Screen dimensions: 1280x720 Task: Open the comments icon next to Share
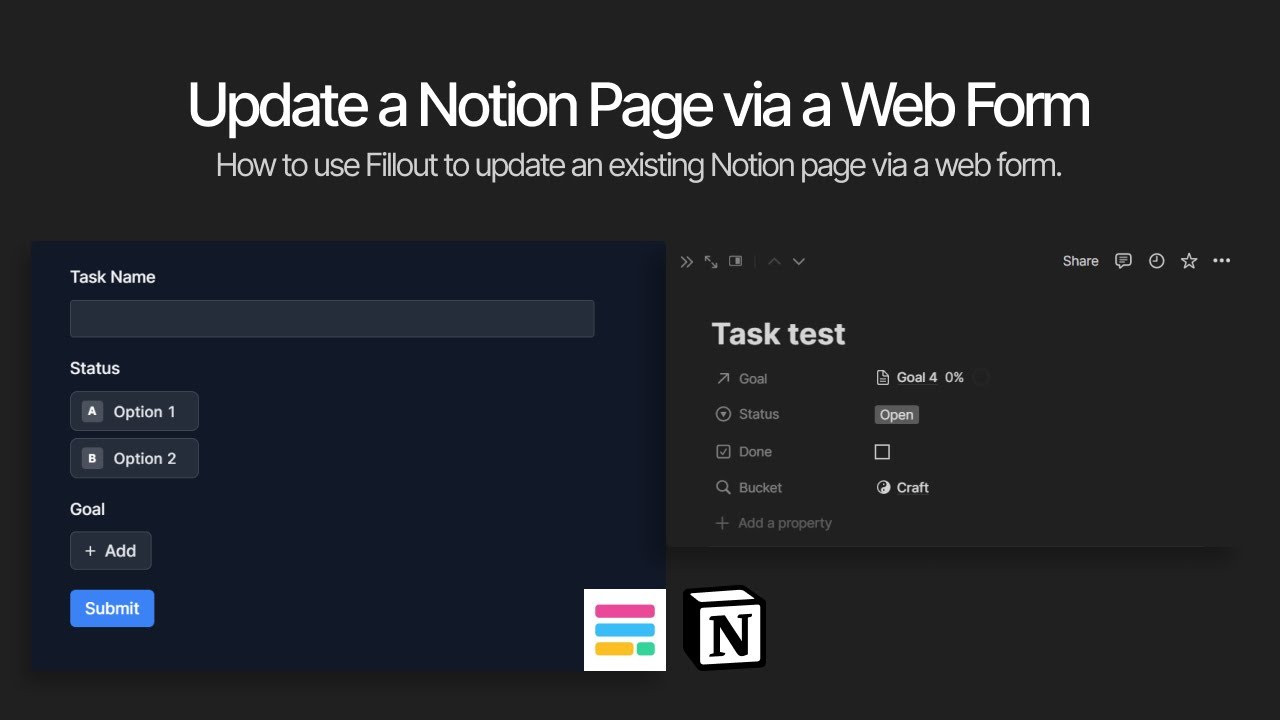point(1124,261)
